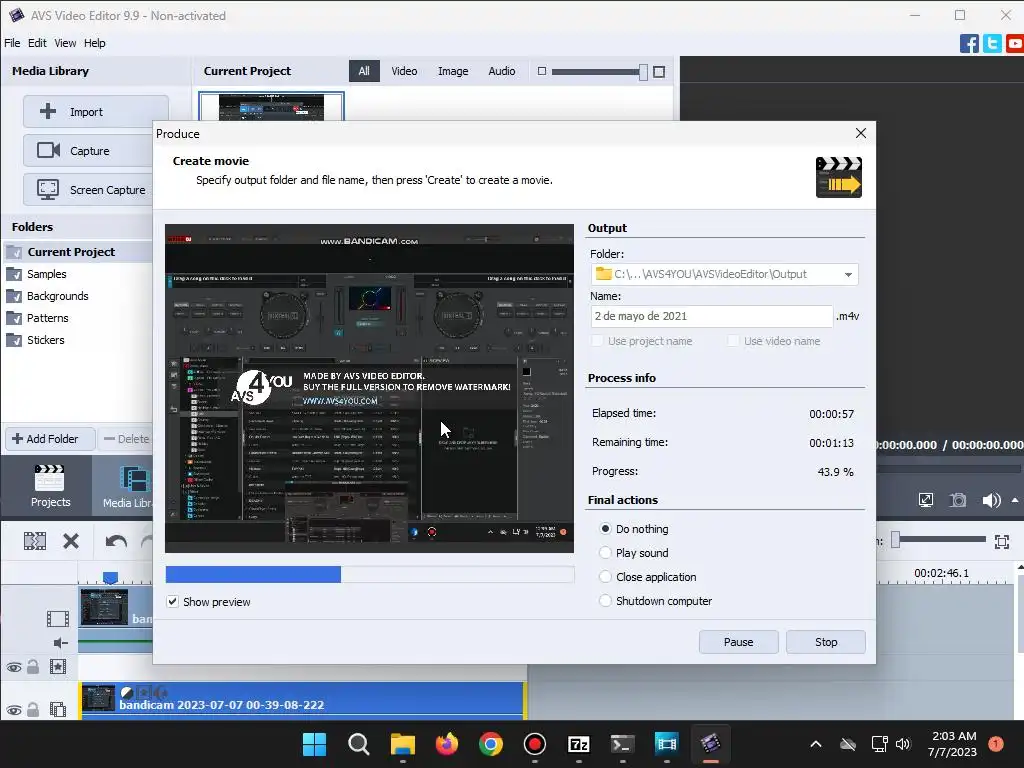Open the Twitter link icon

pyautogui.click(x=992, y=44)
